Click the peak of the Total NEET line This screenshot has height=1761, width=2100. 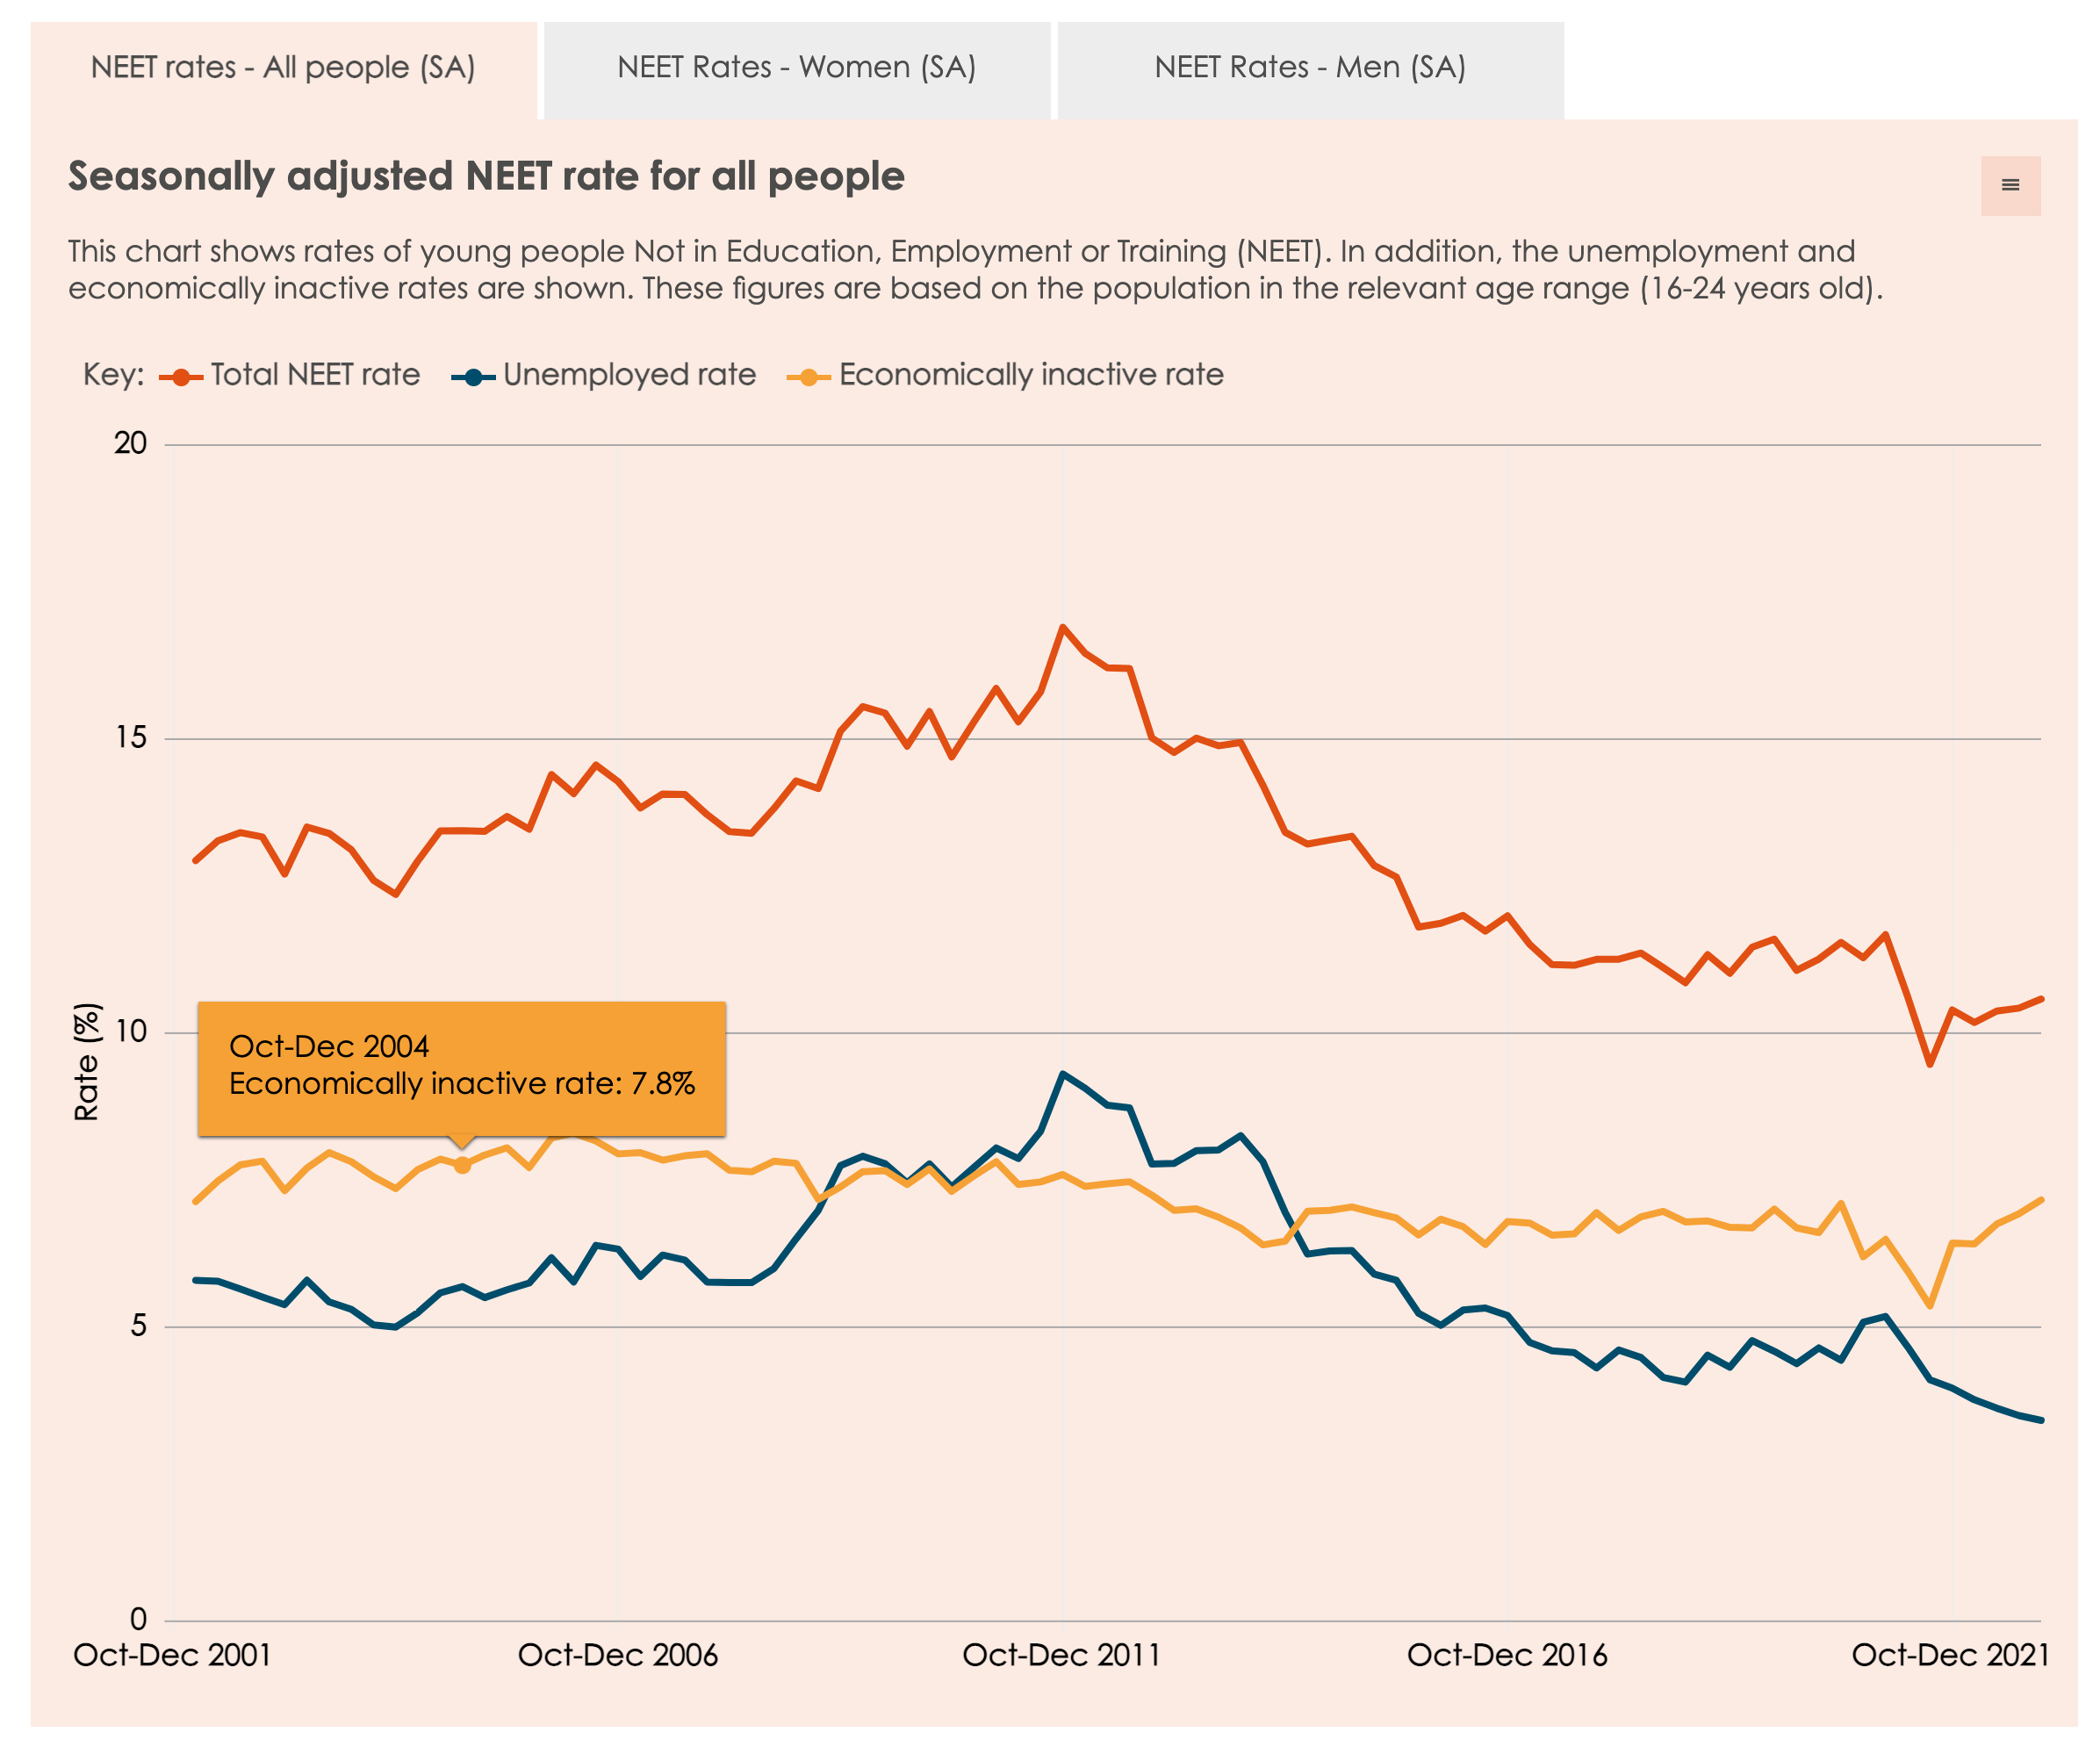[1064, 628]
